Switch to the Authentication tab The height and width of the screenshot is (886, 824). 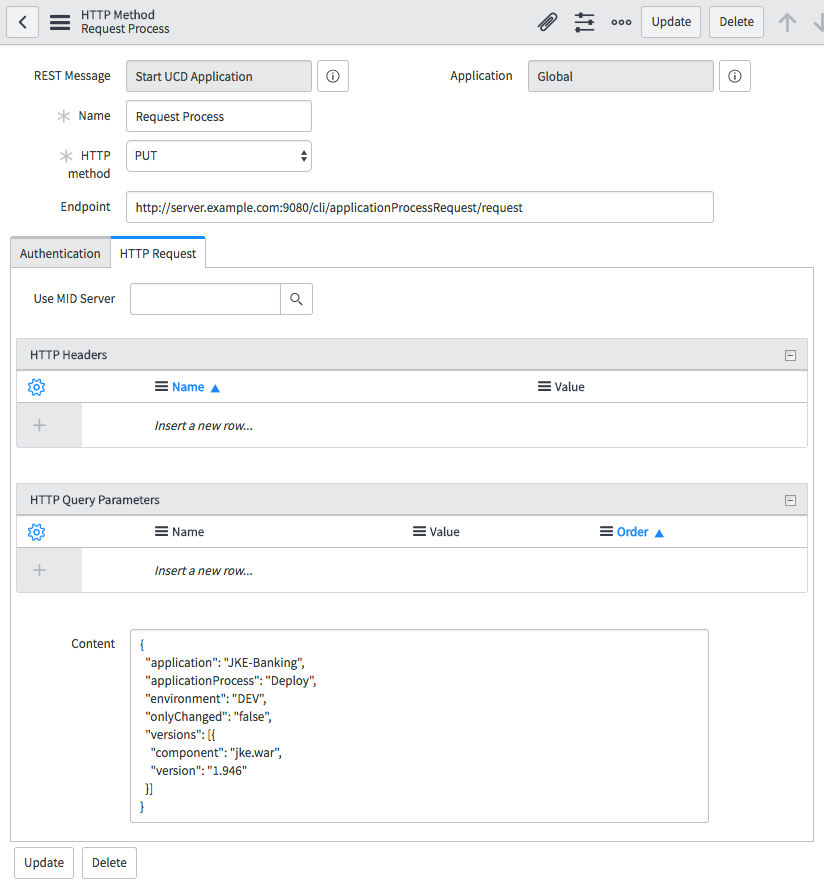(60, 254)
